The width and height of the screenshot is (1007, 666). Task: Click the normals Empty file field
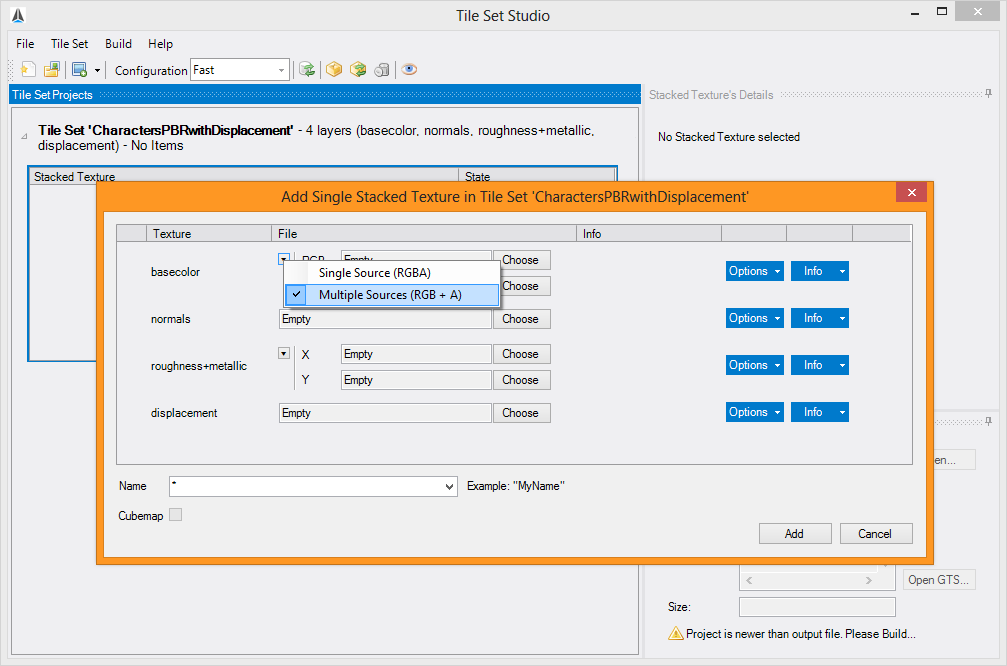pyautogui.click(x=385, y=319)
